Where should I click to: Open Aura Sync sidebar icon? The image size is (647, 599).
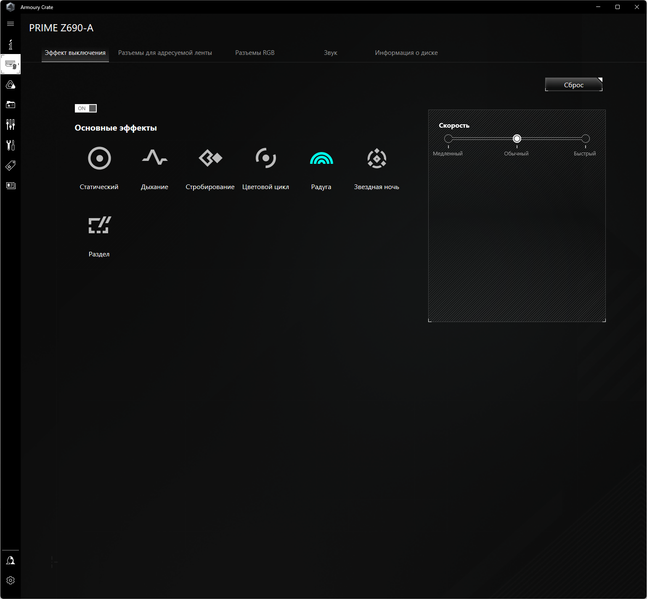tap(10, 85)
